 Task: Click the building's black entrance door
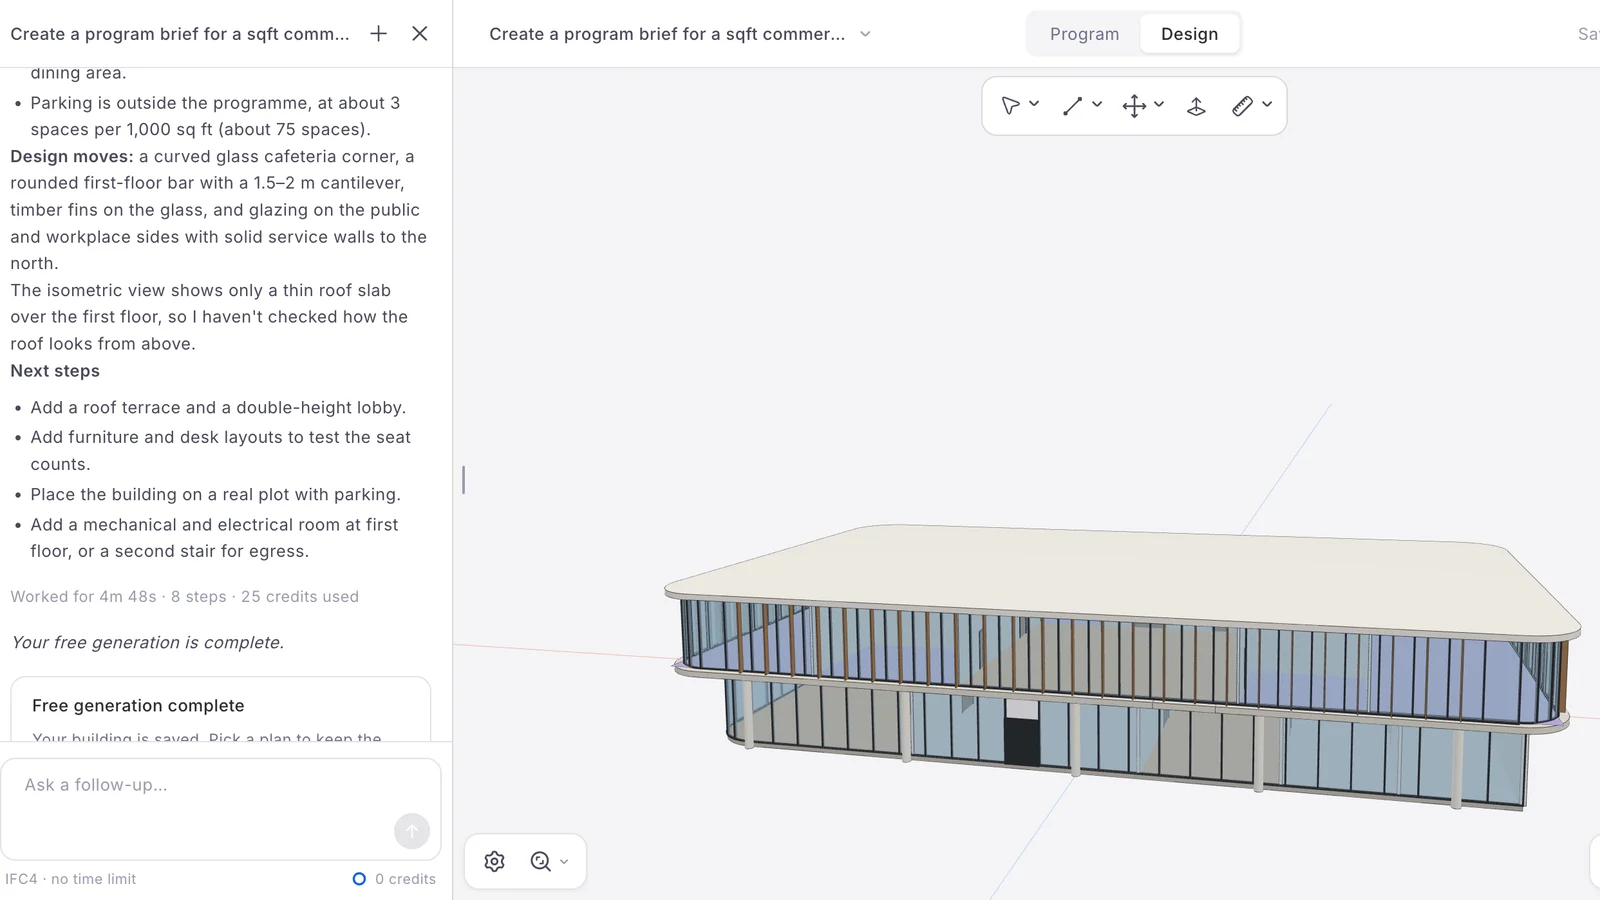[1022, 742]
